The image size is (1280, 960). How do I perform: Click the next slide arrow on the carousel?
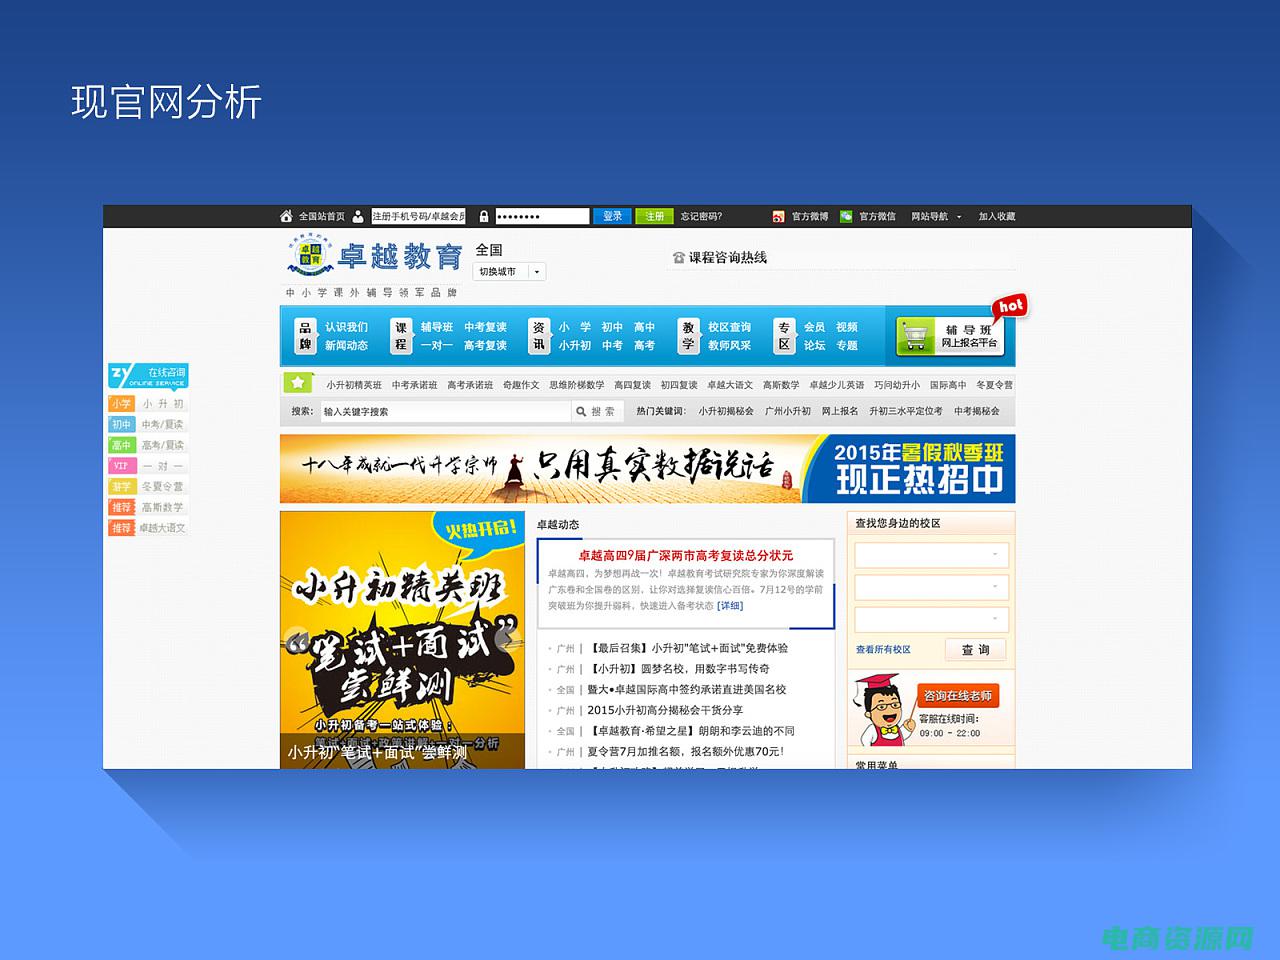tap(509, 638)
